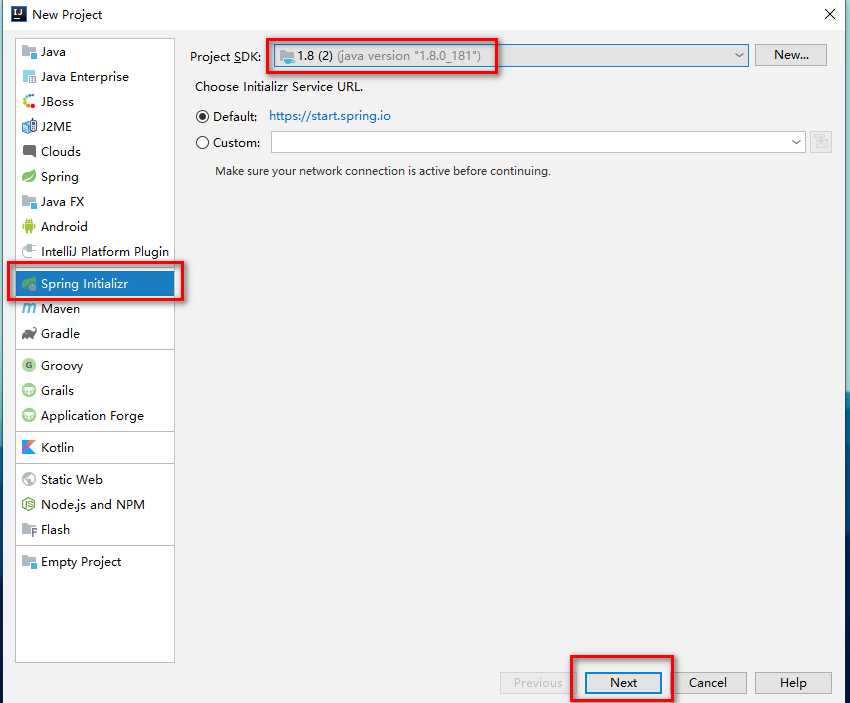Click the Previous button
This screenshot has width=850, height=703.
[x=538, y=682]
